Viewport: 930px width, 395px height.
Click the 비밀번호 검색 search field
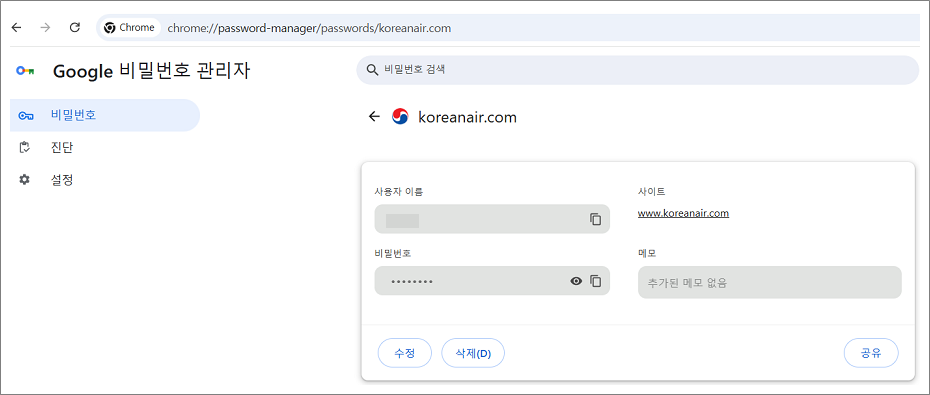click(638, 70)
